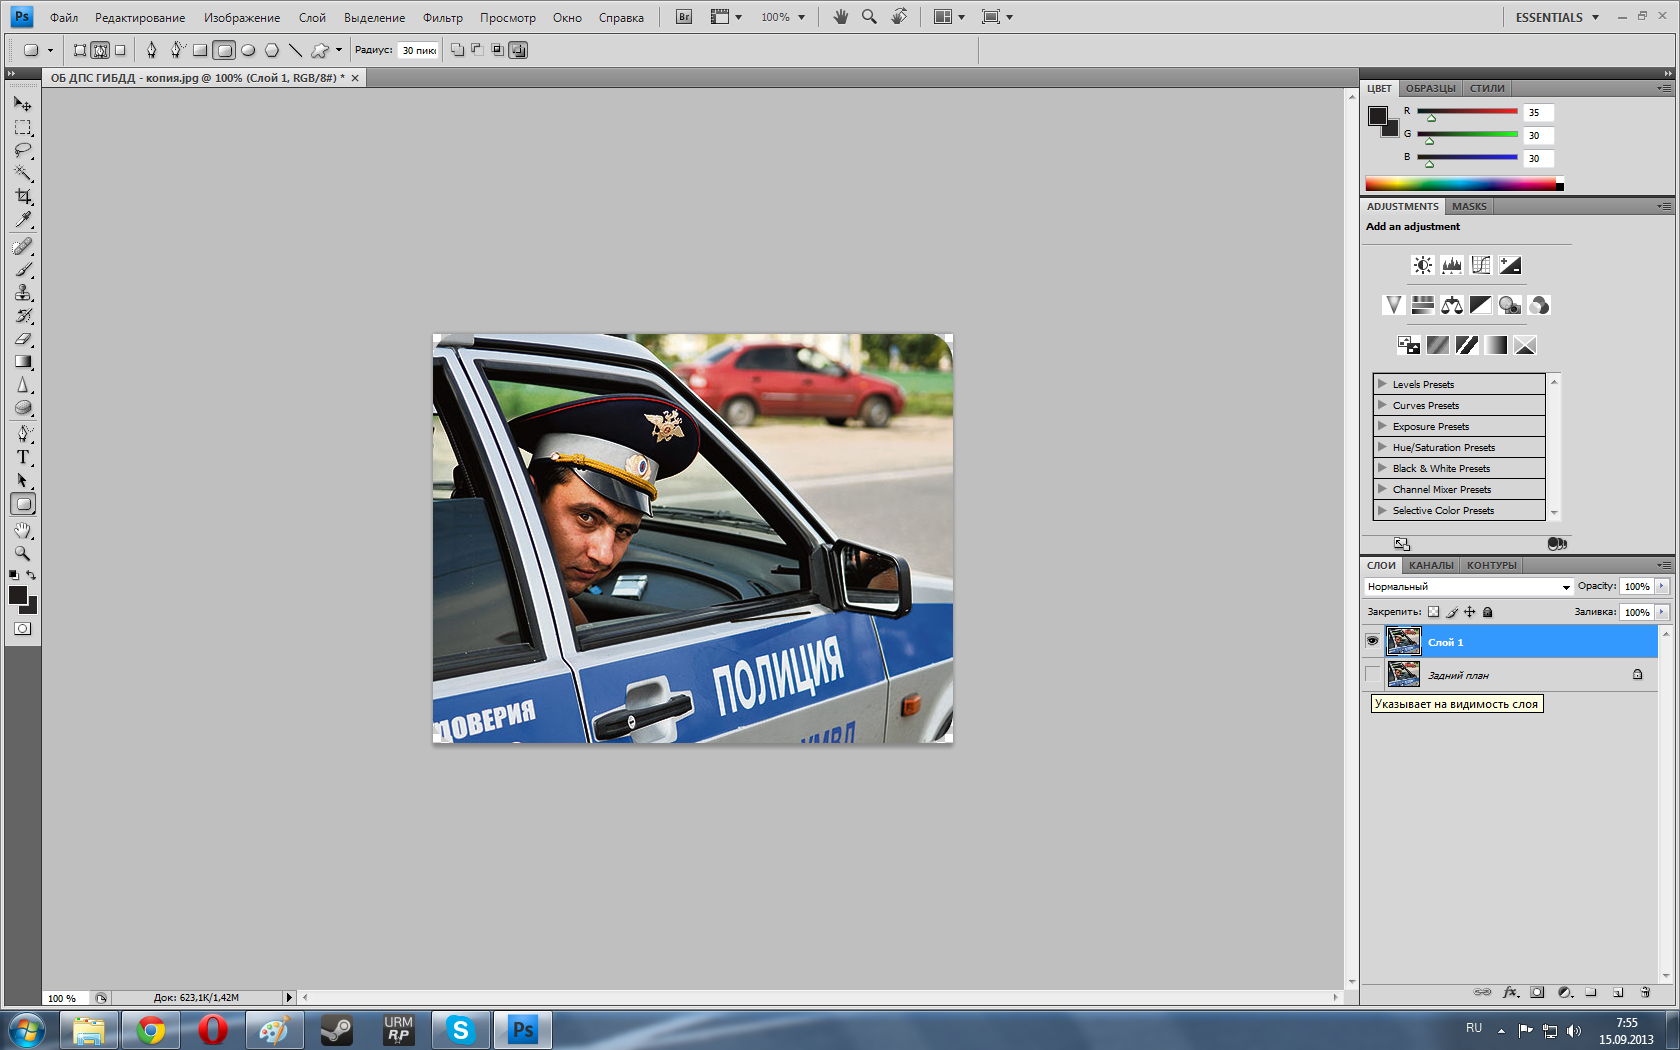The width and height of the screenshot is (1680, 1050).
Task: Toggle lock image pixels brush icon
Action: 1452,612
